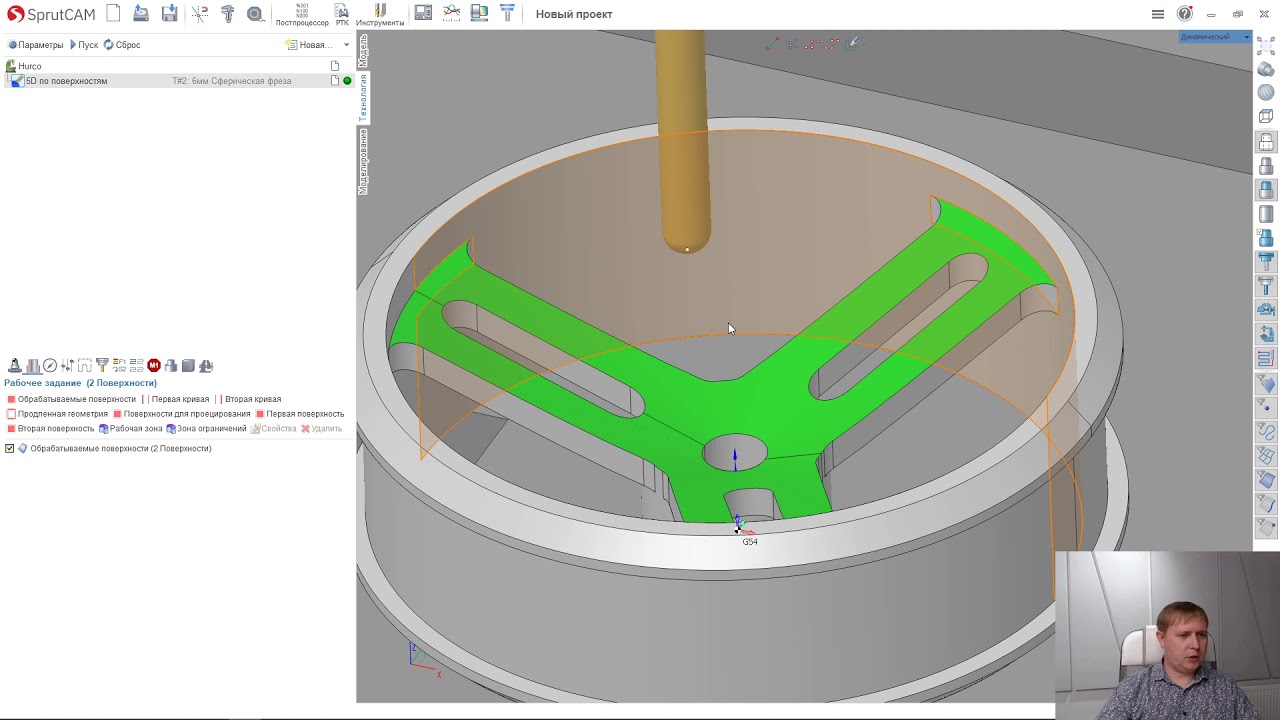Open the compass icon in parameters strip

50,366
